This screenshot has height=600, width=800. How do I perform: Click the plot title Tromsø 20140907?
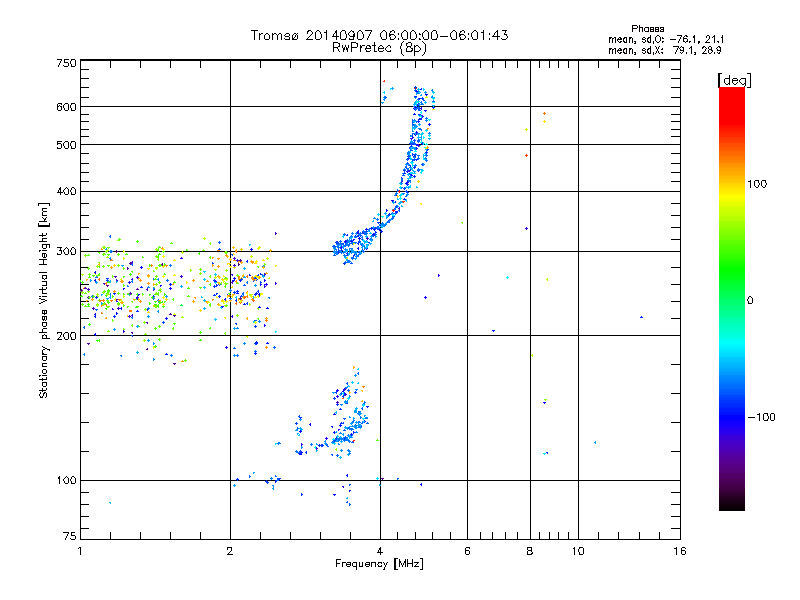pyautogui.click(x=379, y=35)
